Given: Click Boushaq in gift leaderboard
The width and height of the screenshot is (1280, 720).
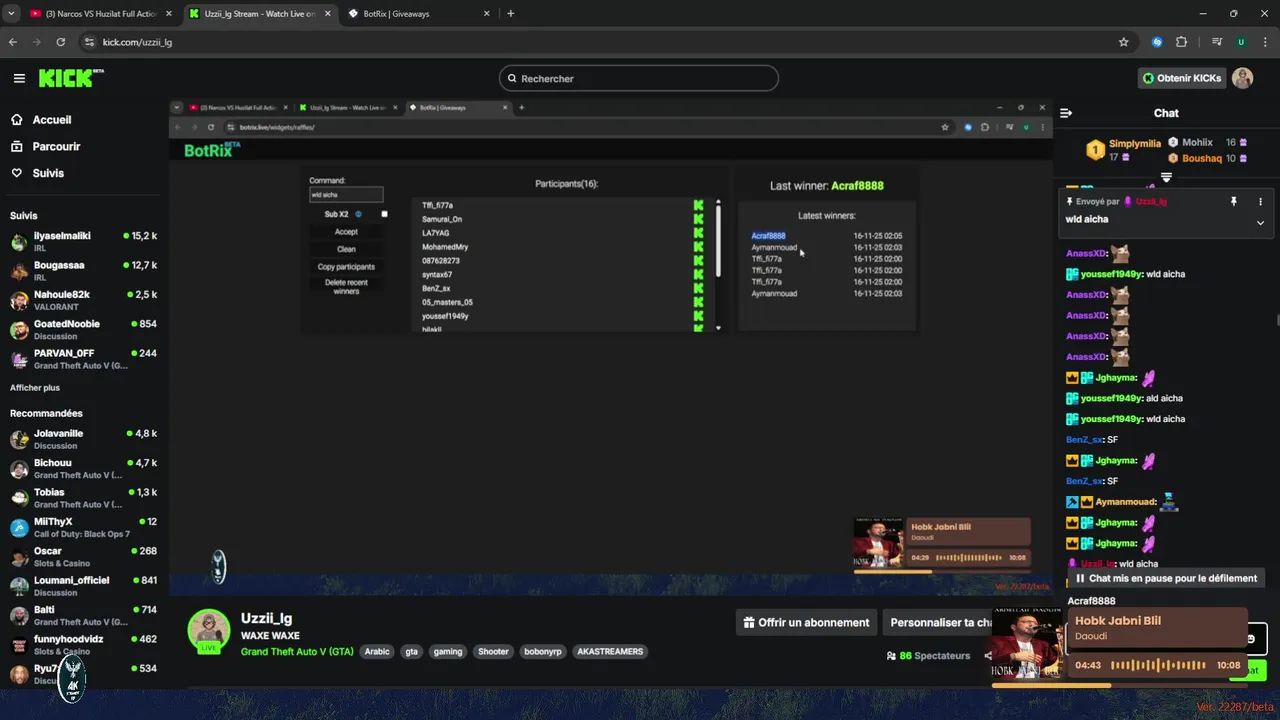Looking at the screenshot, I should [x=1202, y=159].
